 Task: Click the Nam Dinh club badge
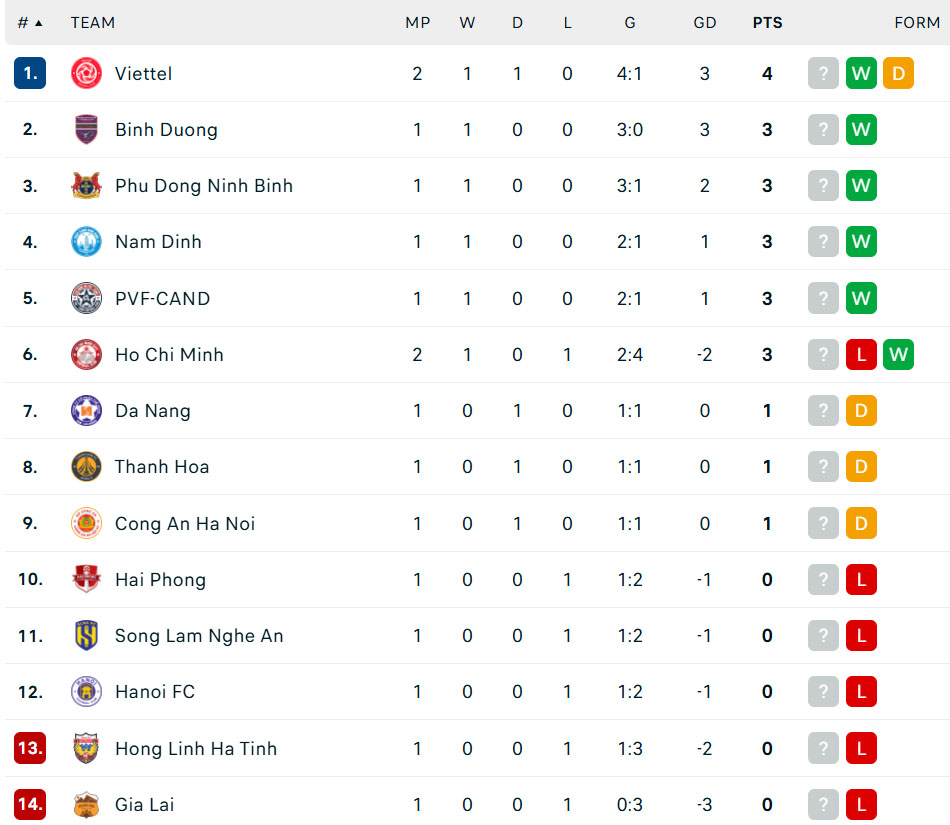[x=86, y=242]
